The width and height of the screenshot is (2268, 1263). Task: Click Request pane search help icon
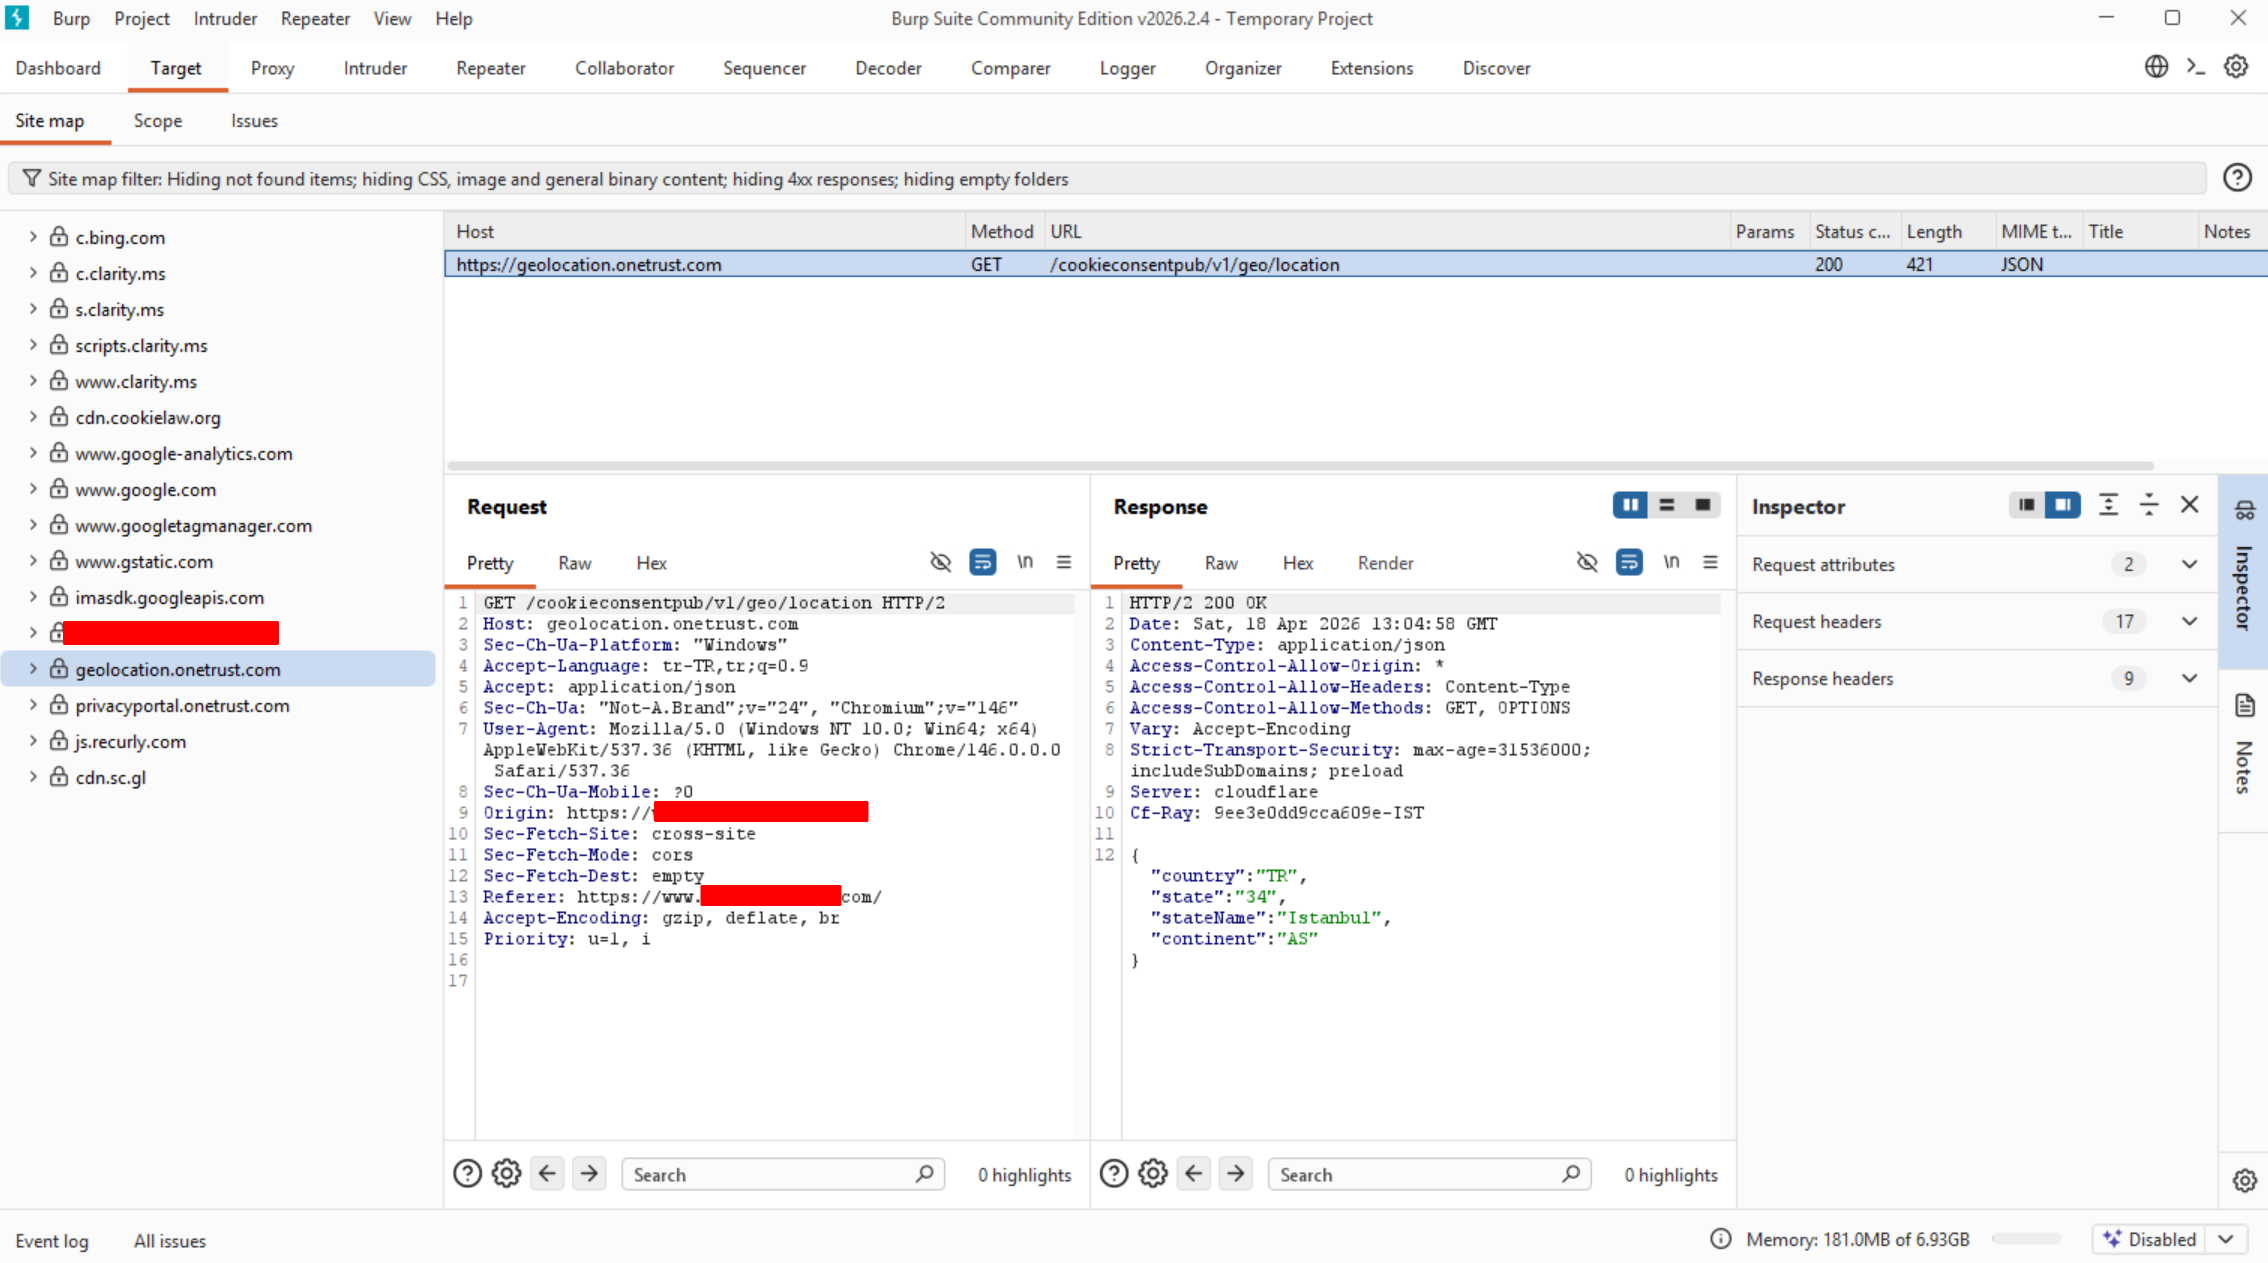tap(467, 1173)
